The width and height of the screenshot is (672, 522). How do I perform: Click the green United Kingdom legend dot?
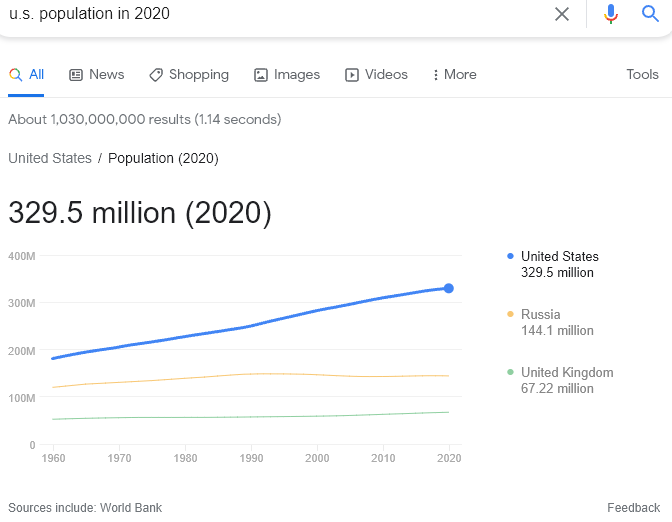510,372
